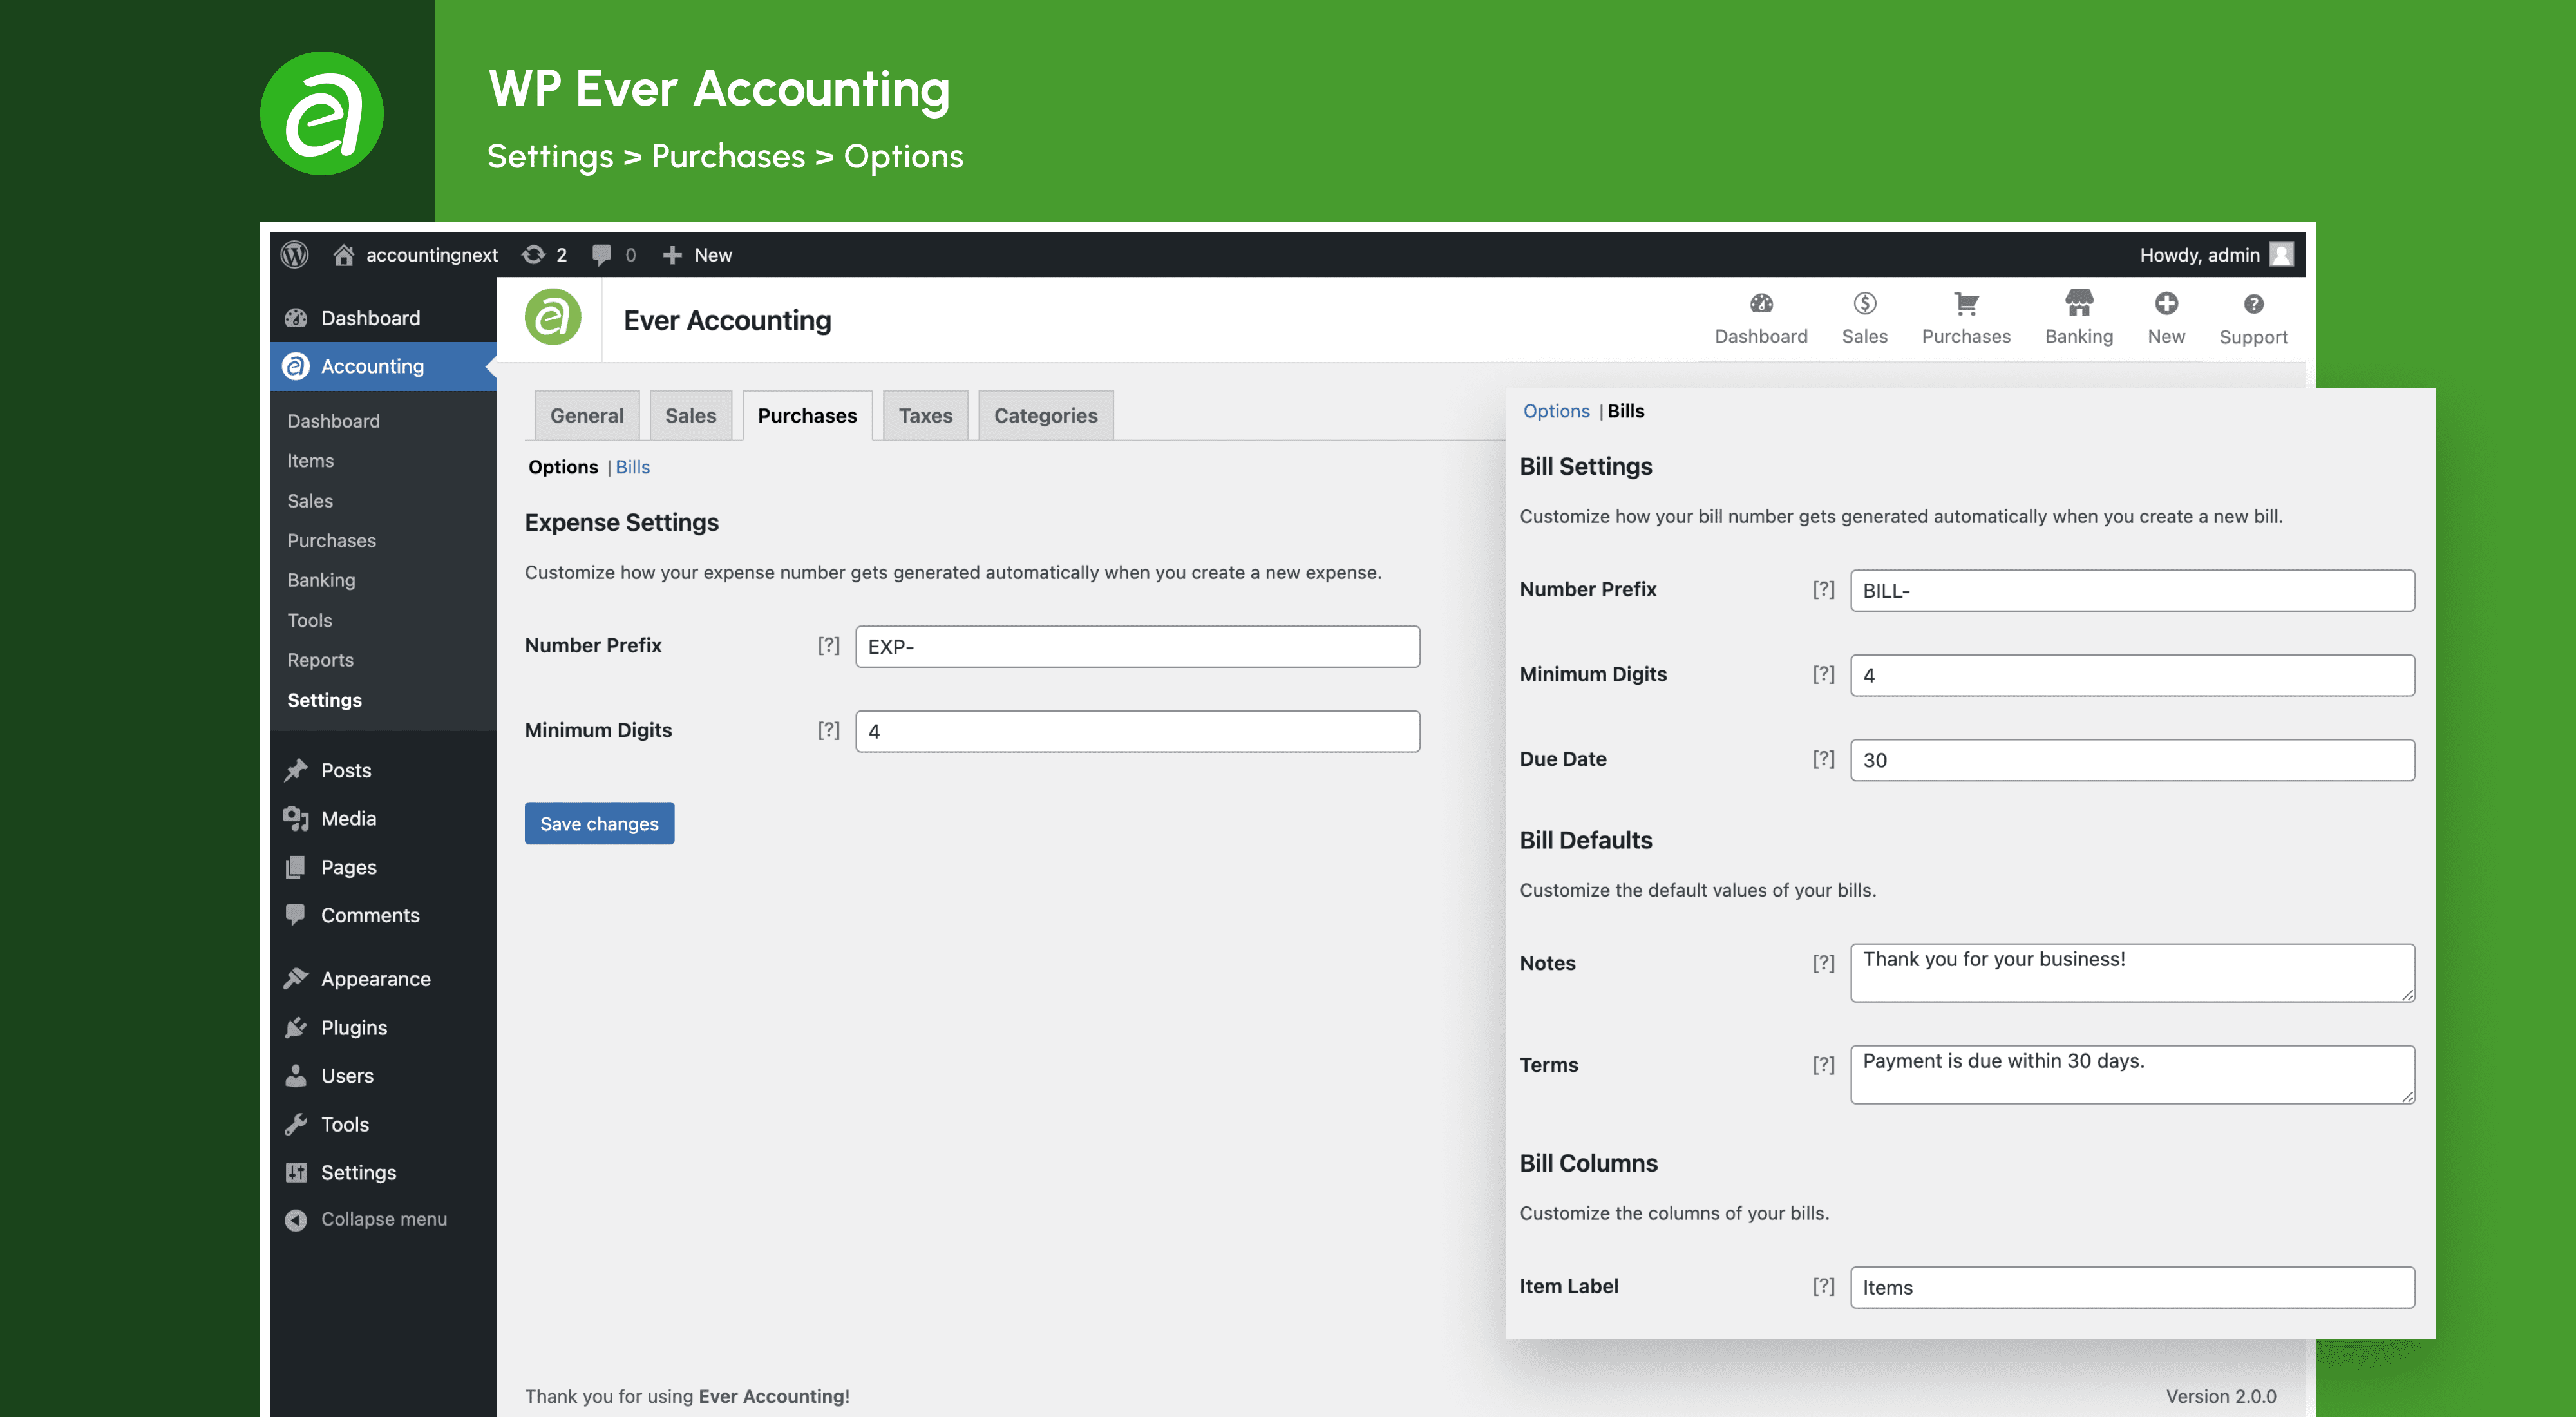Click the bill Number Prefix field BILL-
The width and height of the screenshot is (2576, 1417).
click(x=2132, y=590)
